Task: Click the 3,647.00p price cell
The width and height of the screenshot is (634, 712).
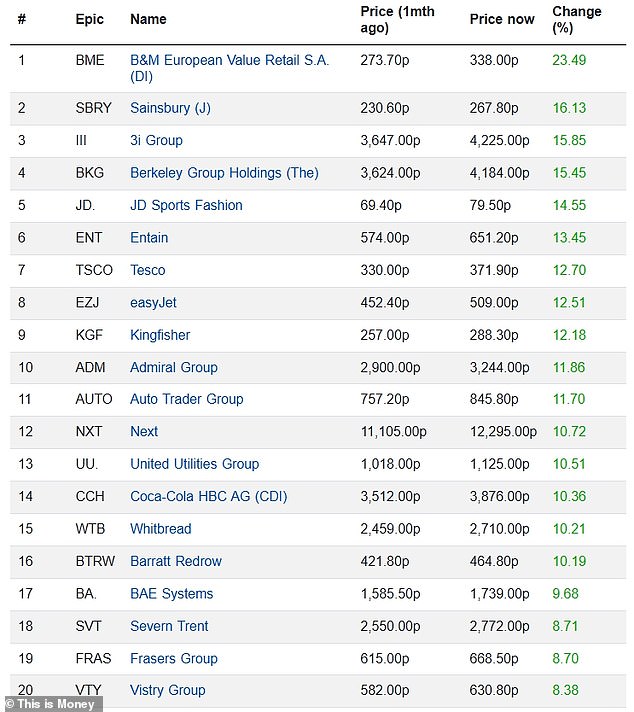Action: 390,140
